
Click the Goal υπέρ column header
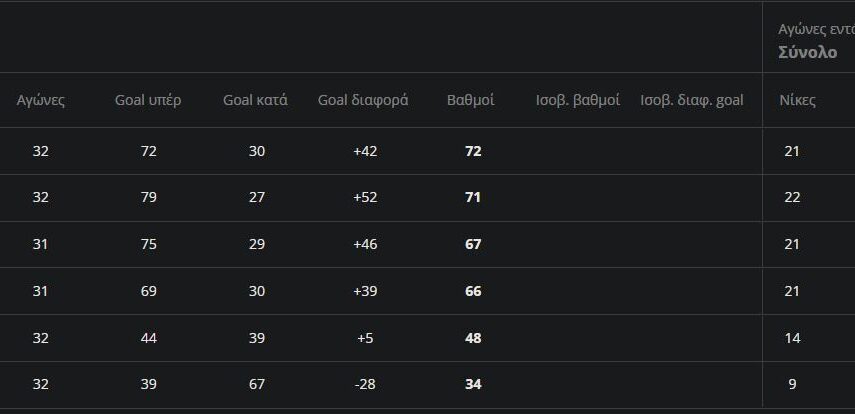[x=148, y=100]
